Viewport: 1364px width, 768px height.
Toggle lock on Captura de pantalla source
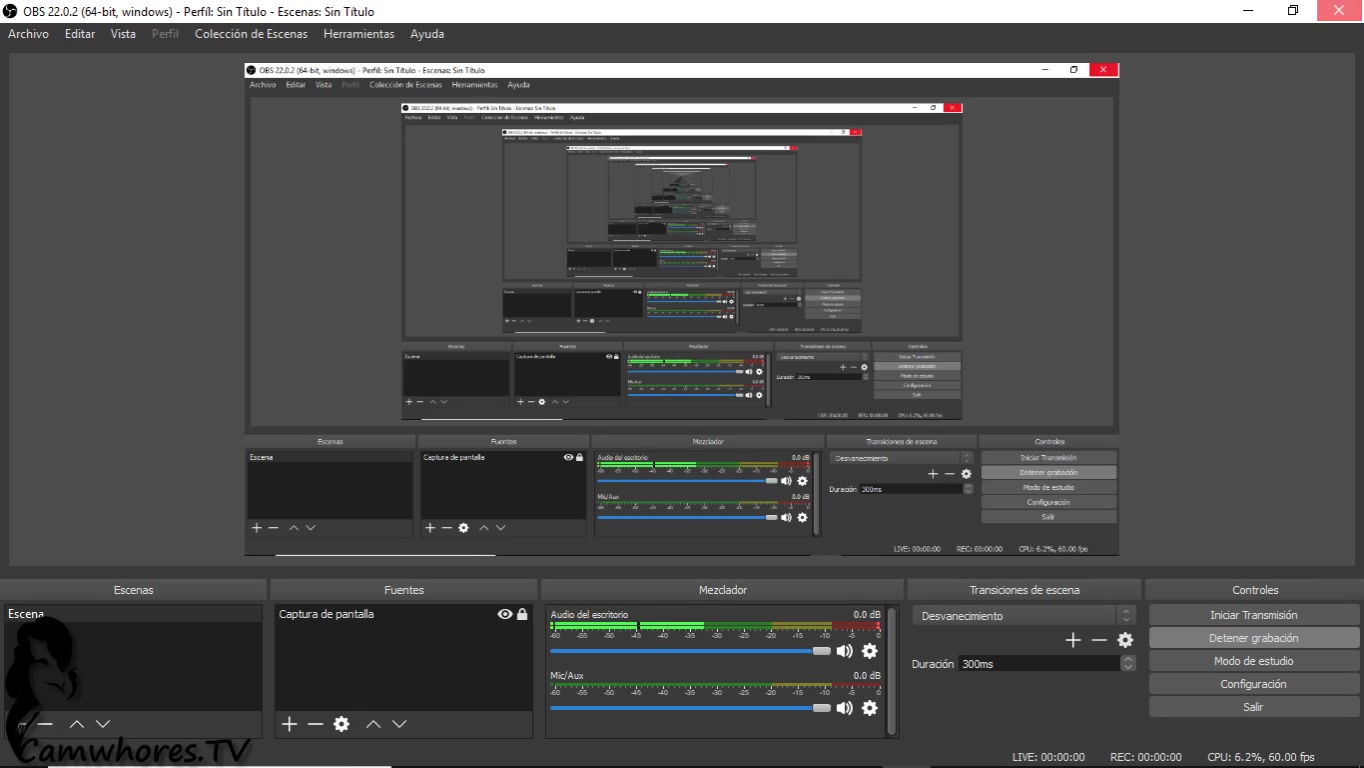[522, 614]
